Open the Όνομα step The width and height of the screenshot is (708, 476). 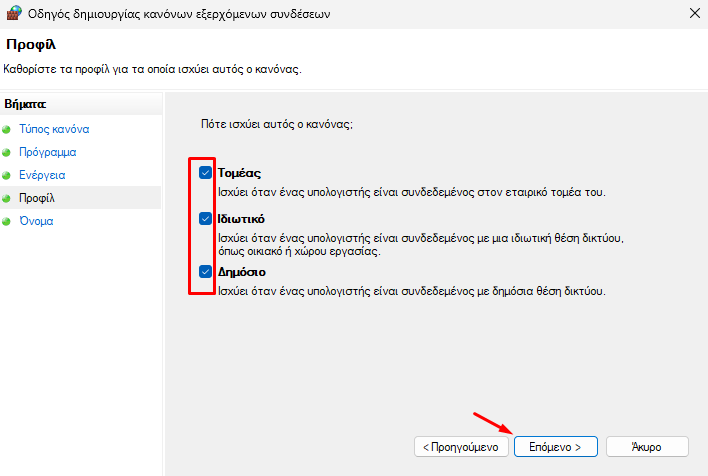(x=36, y=221)
